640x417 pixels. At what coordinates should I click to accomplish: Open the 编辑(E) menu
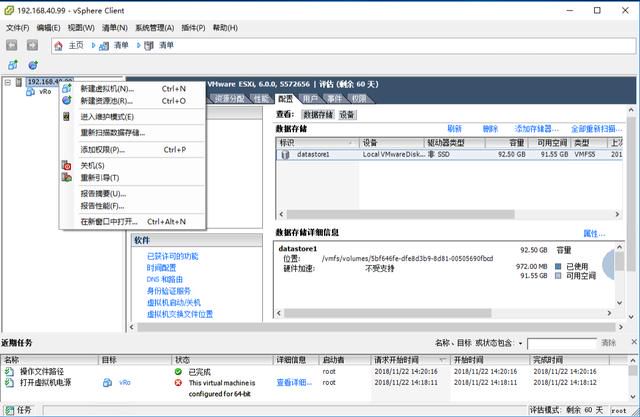pos(48,28)
